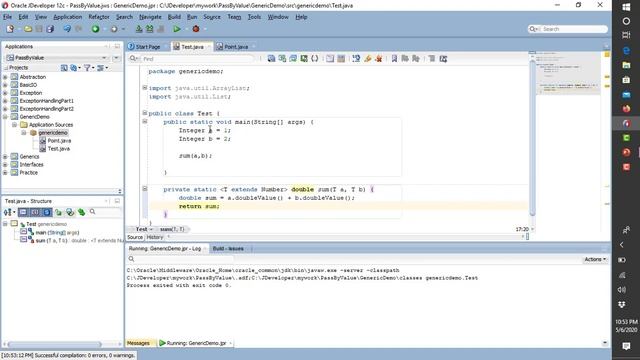Switch to the Build - Issues tab

228,248
